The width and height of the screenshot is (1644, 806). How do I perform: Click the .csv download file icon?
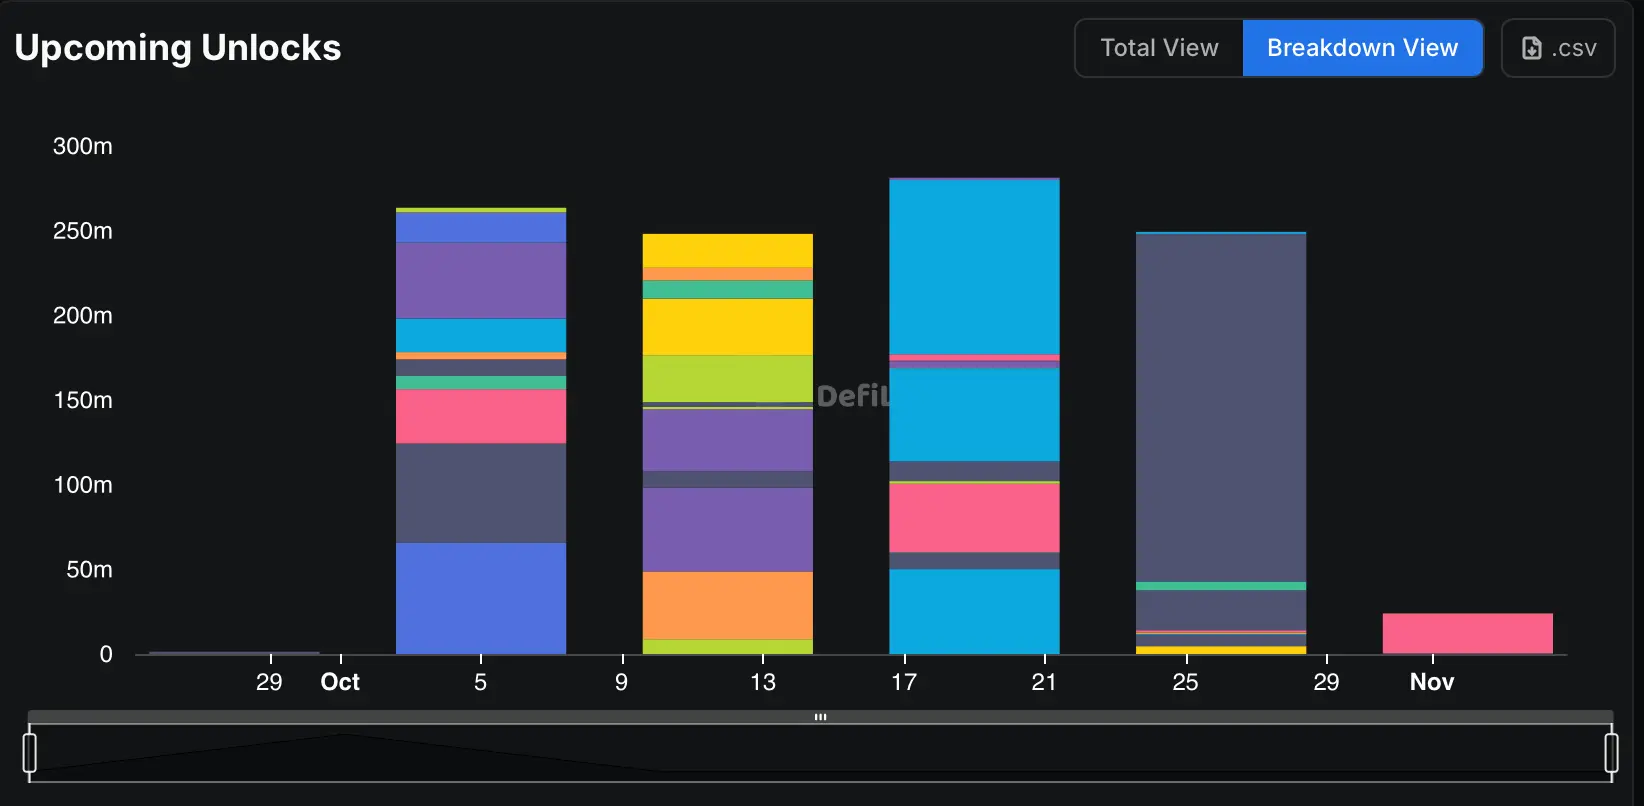[x=1531, y=48]
